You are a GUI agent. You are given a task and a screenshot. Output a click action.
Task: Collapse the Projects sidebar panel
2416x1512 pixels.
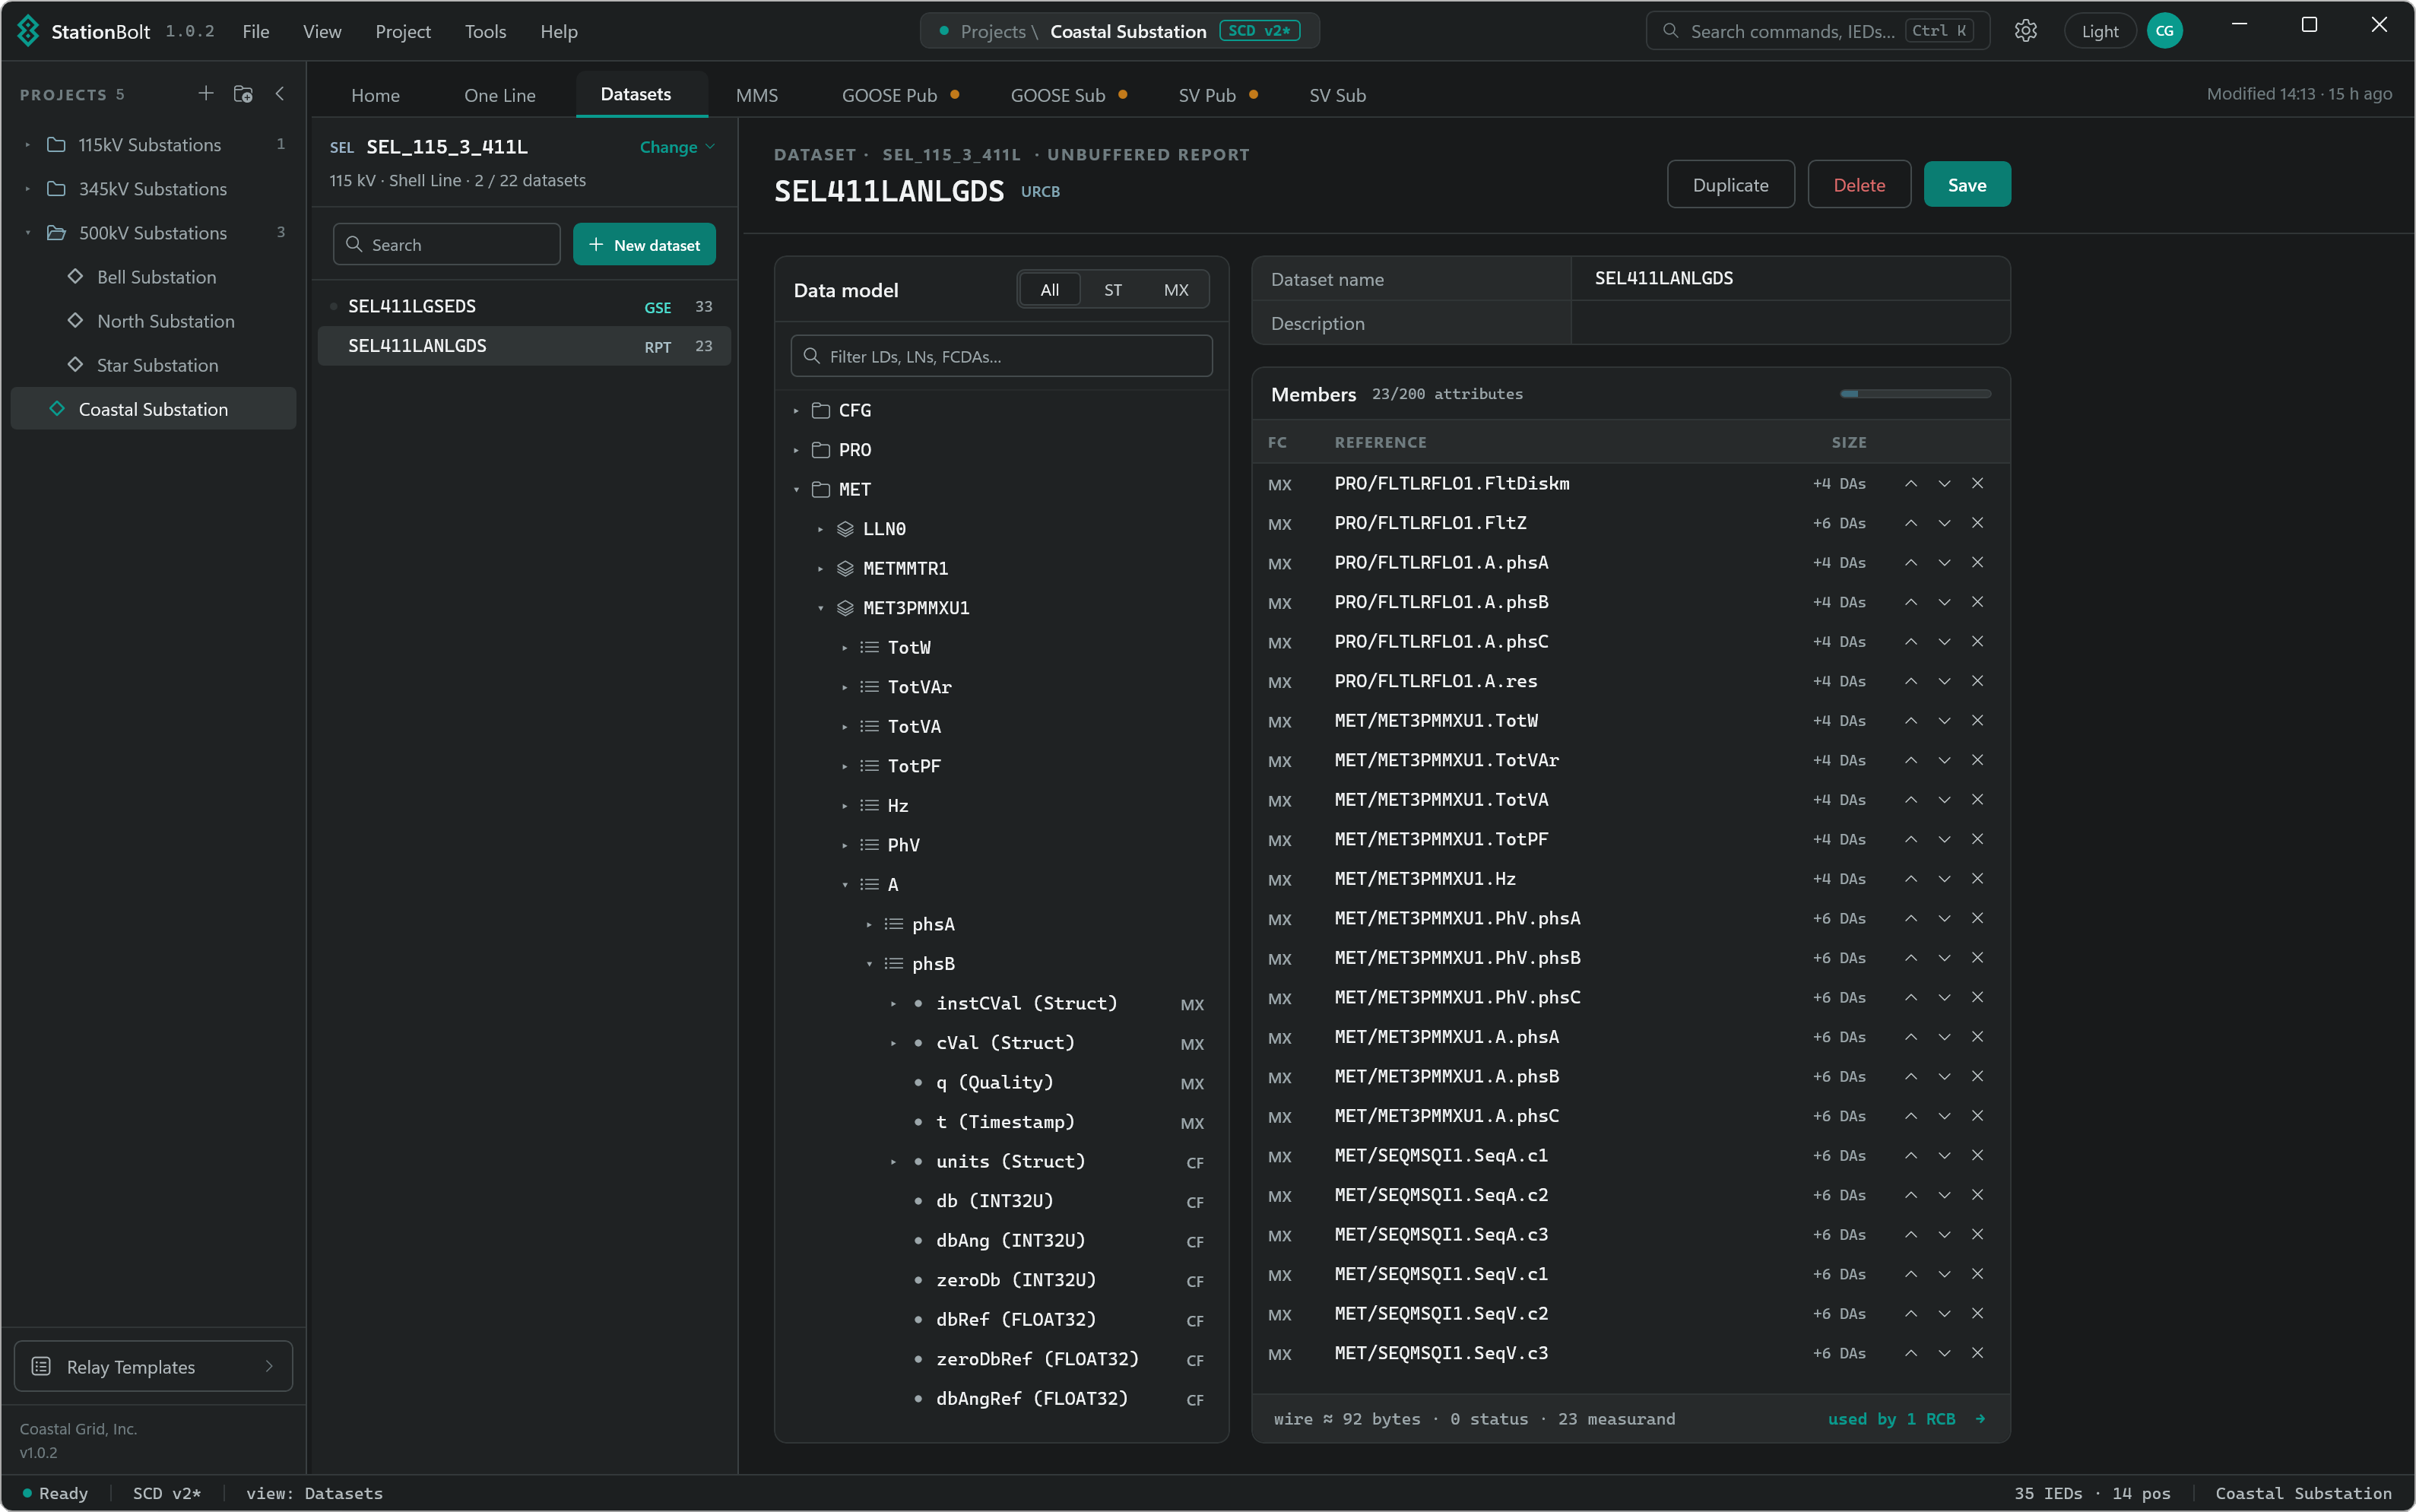tap(280, 93)
